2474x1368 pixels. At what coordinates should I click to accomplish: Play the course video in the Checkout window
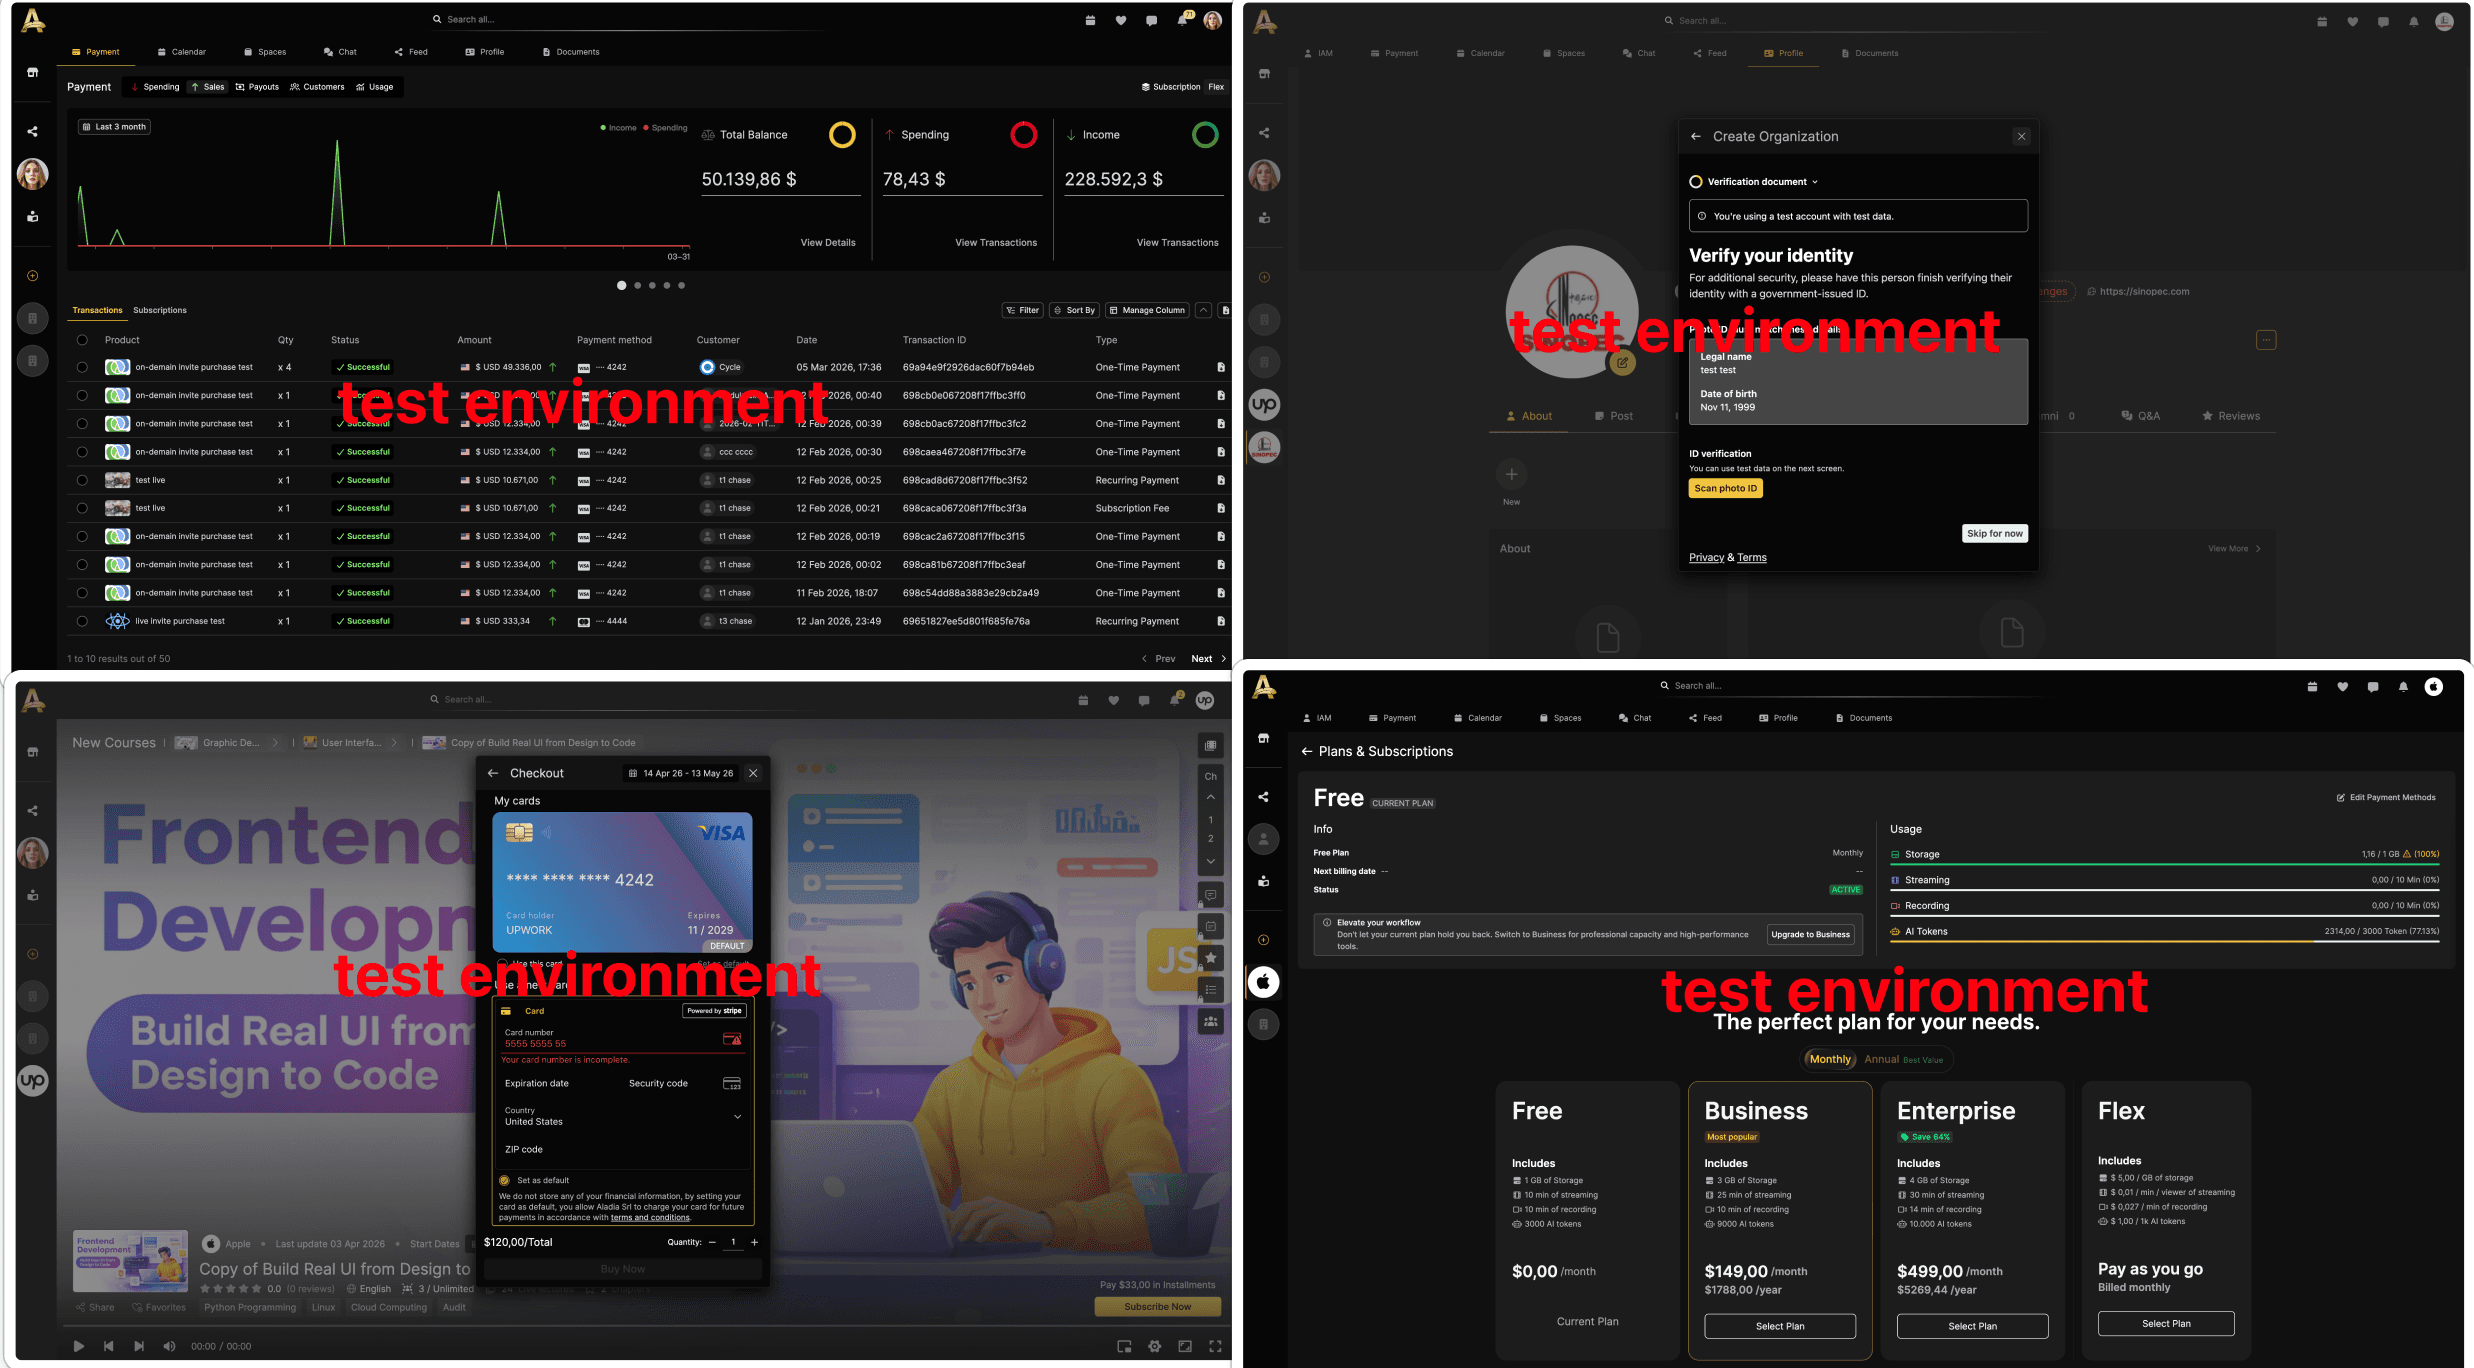click(78, 1346)
